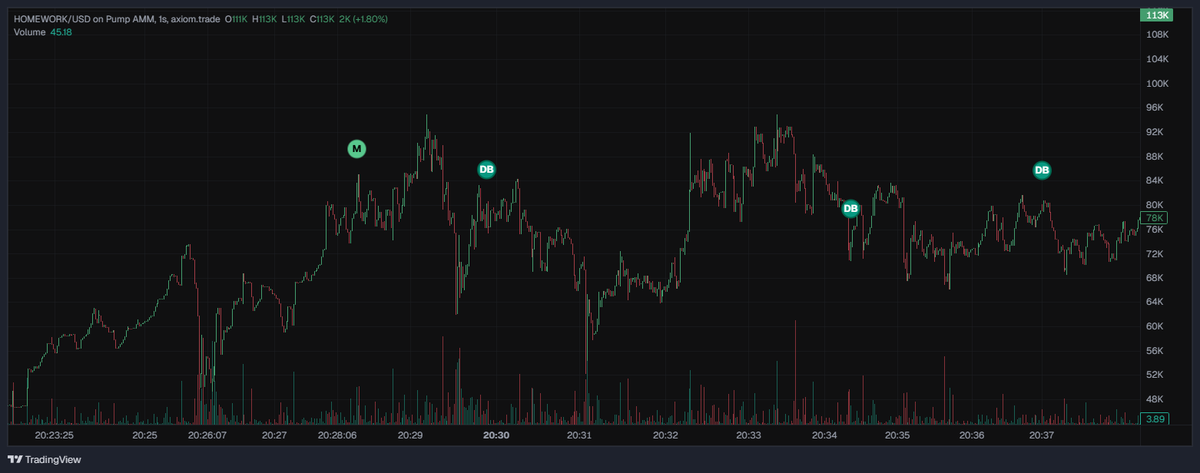Click the 96K price axis label

coord(1157,108)
